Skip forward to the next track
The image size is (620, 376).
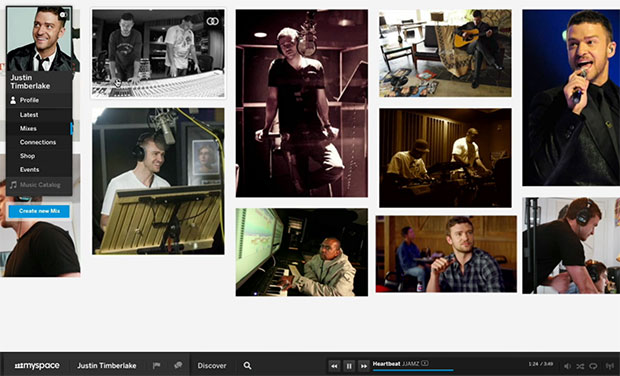(x=363, y=366)
